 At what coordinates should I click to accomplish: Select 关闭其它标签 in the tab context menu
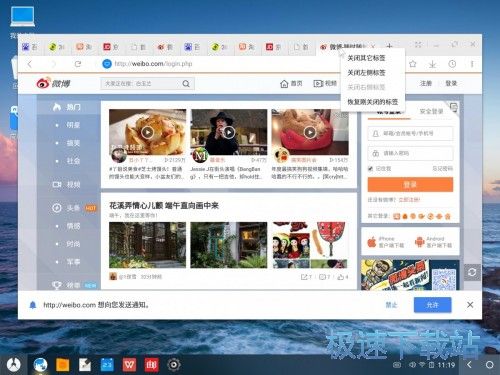point(366,58)
